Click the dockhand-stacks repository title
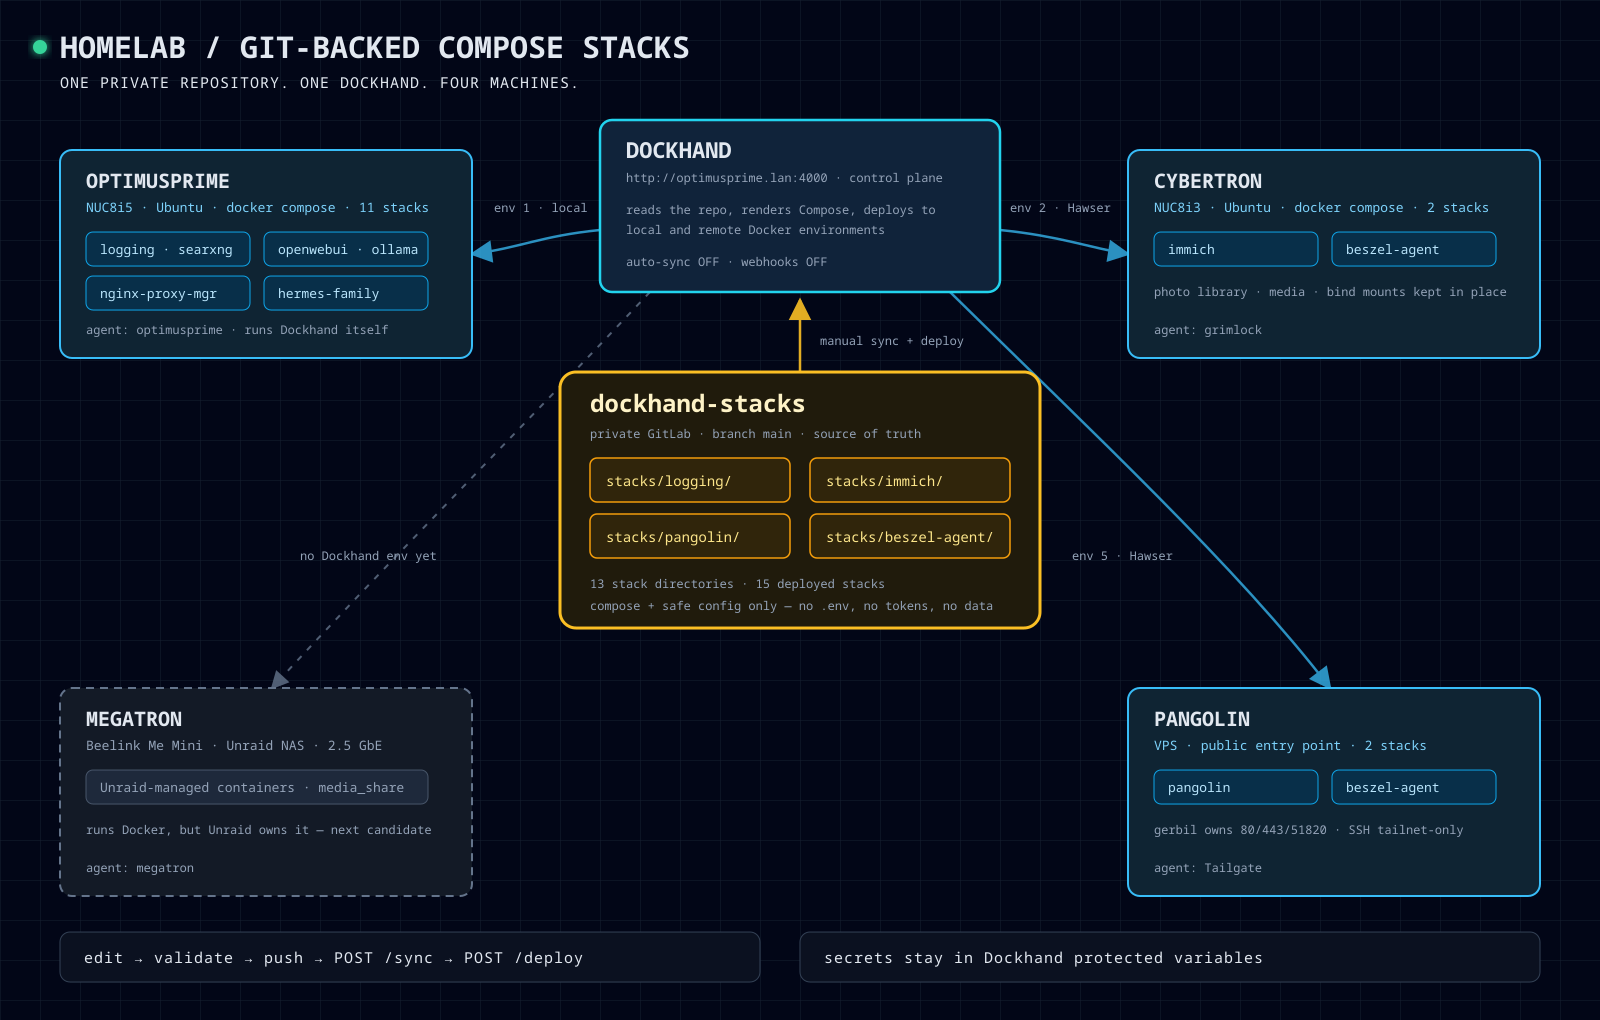The height and width of the screenshot is (1020, 1600). [697, 404]
